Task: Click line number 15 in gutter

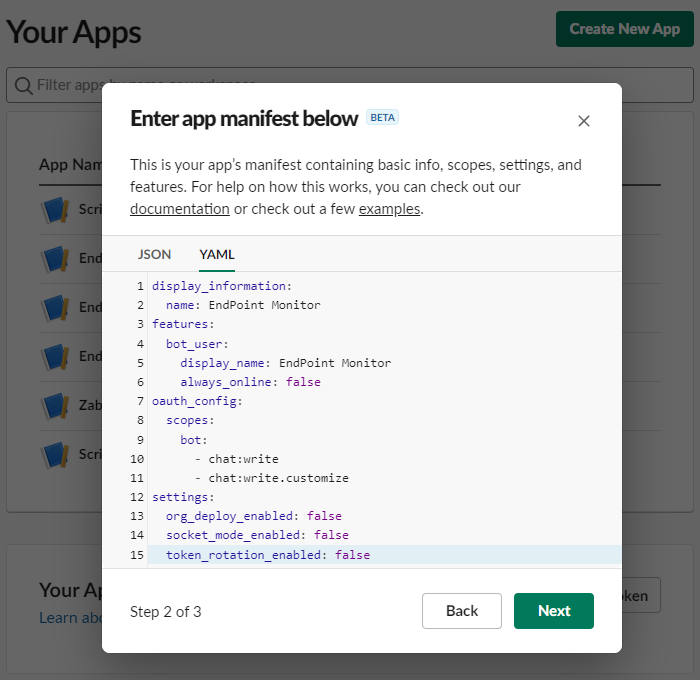Action: [137, 555]
